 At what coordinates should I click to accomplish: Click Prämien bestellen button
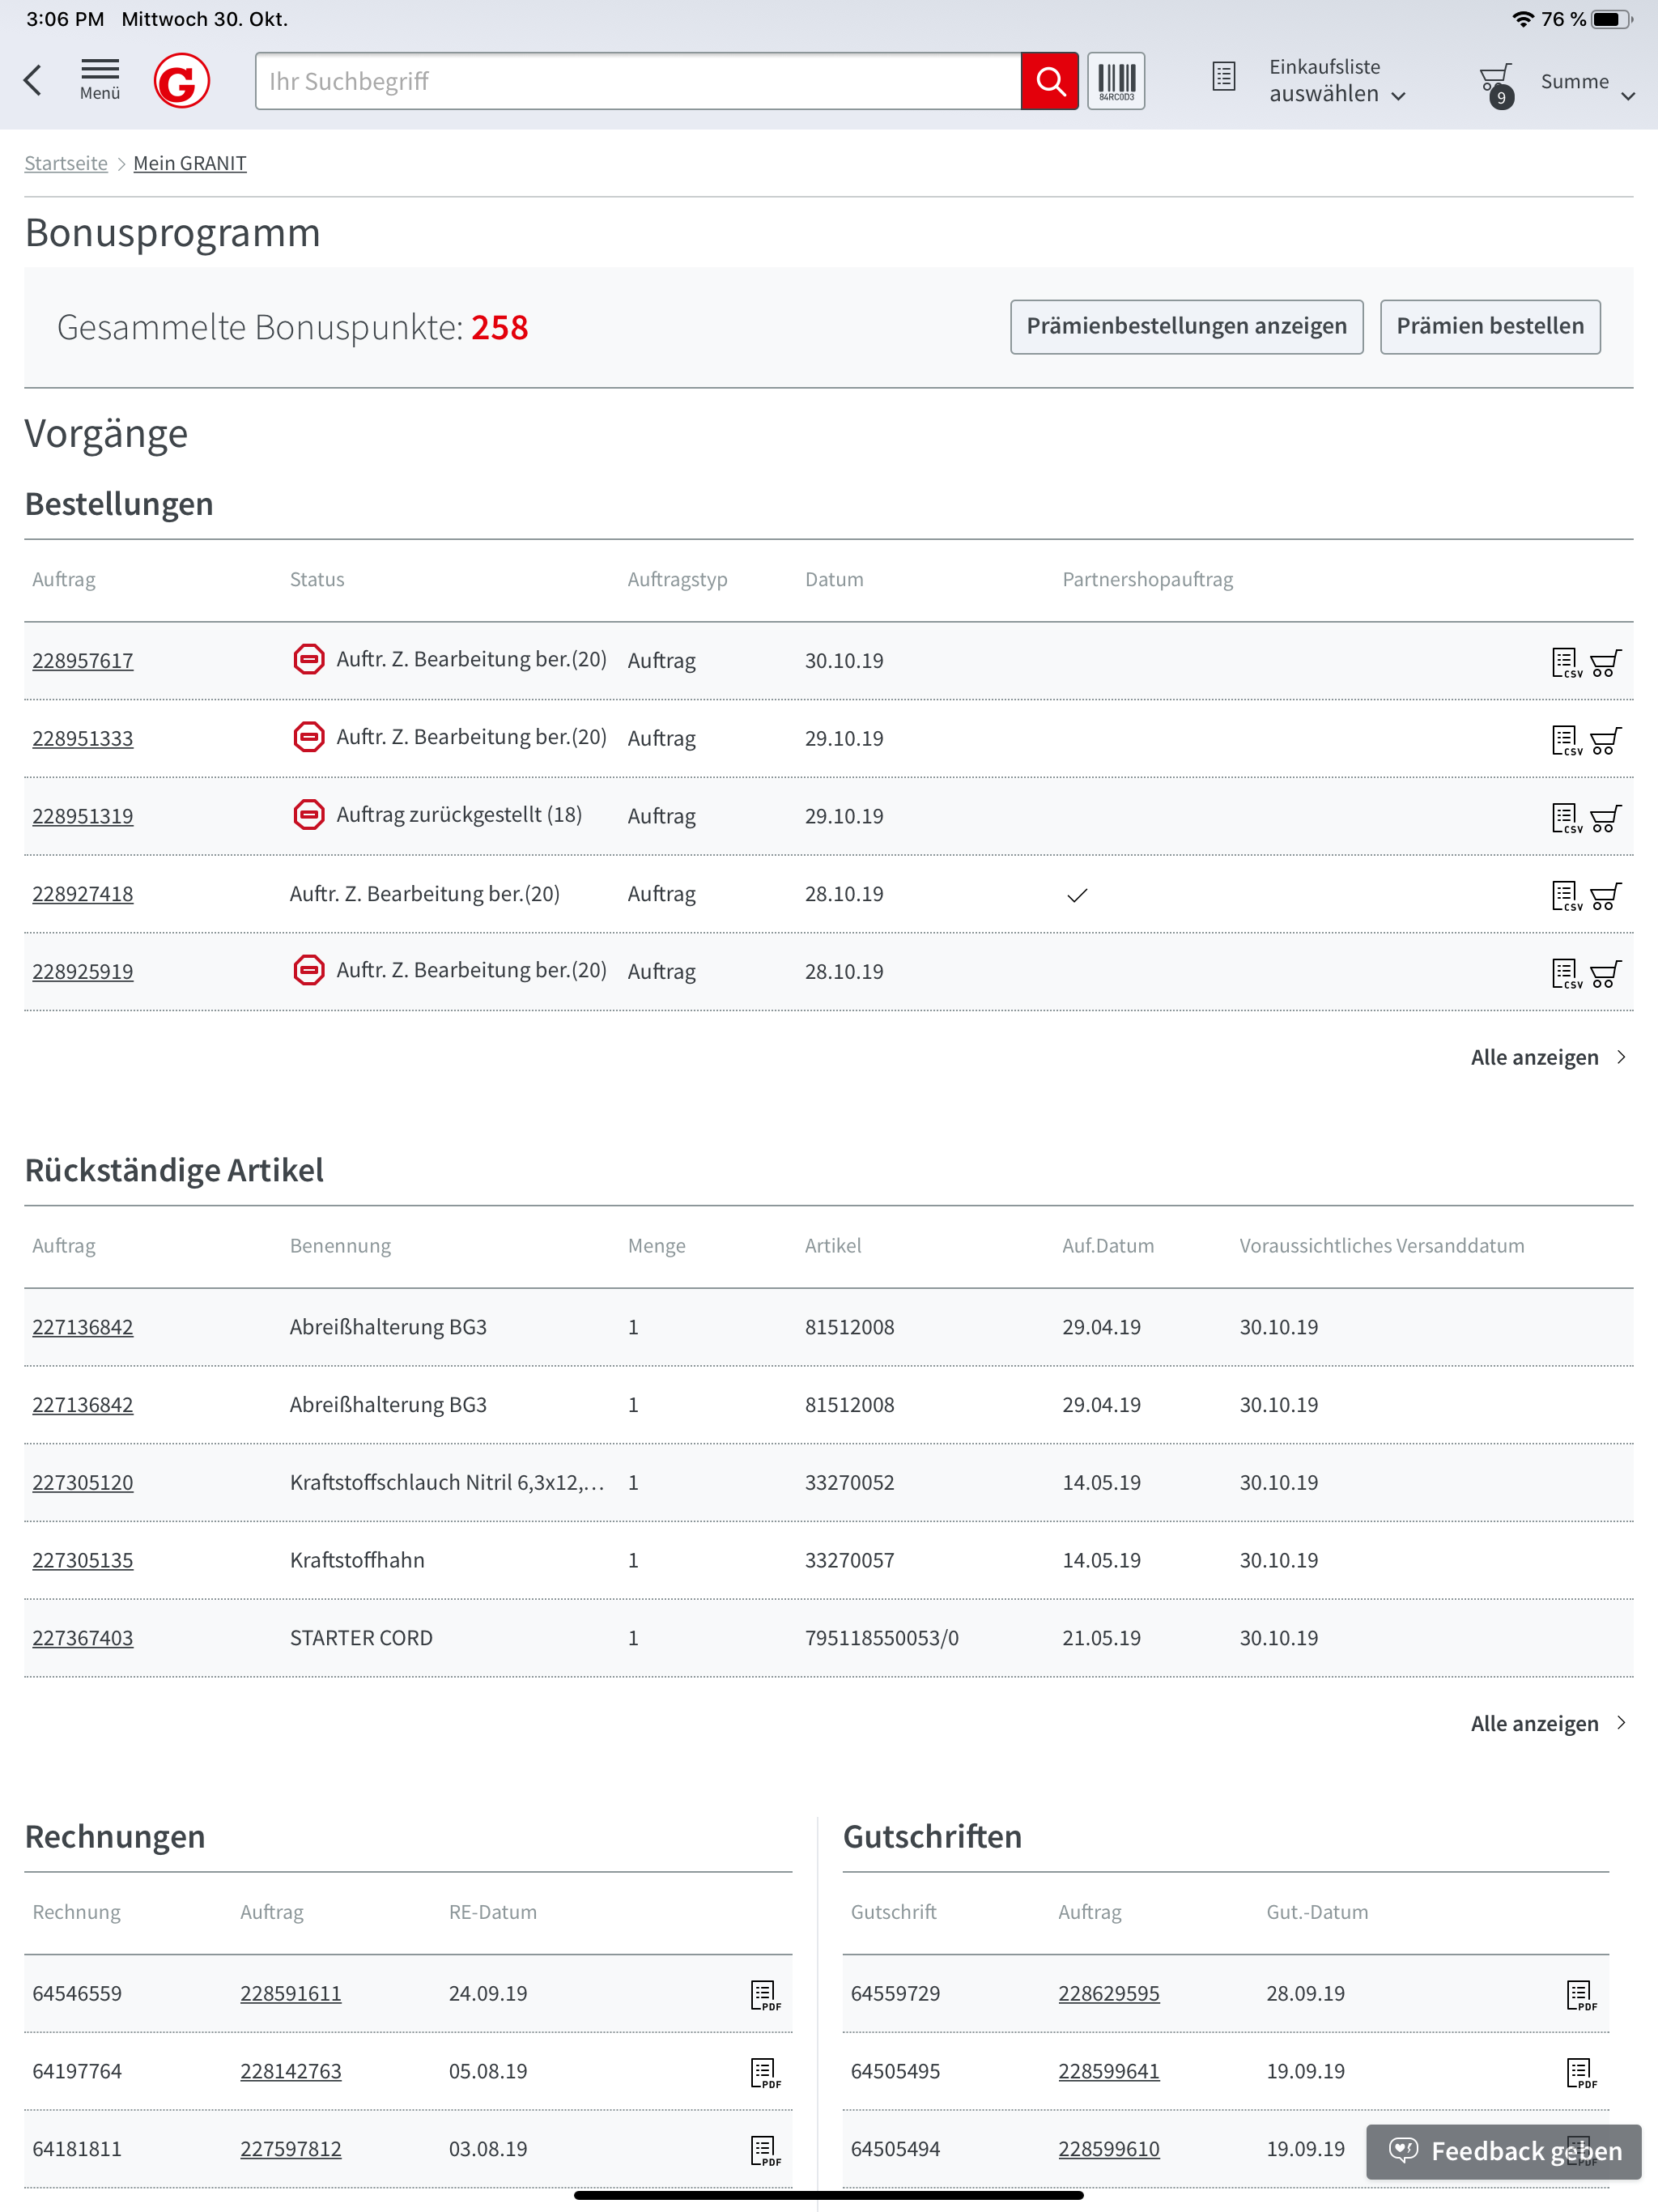[1490, 327]
